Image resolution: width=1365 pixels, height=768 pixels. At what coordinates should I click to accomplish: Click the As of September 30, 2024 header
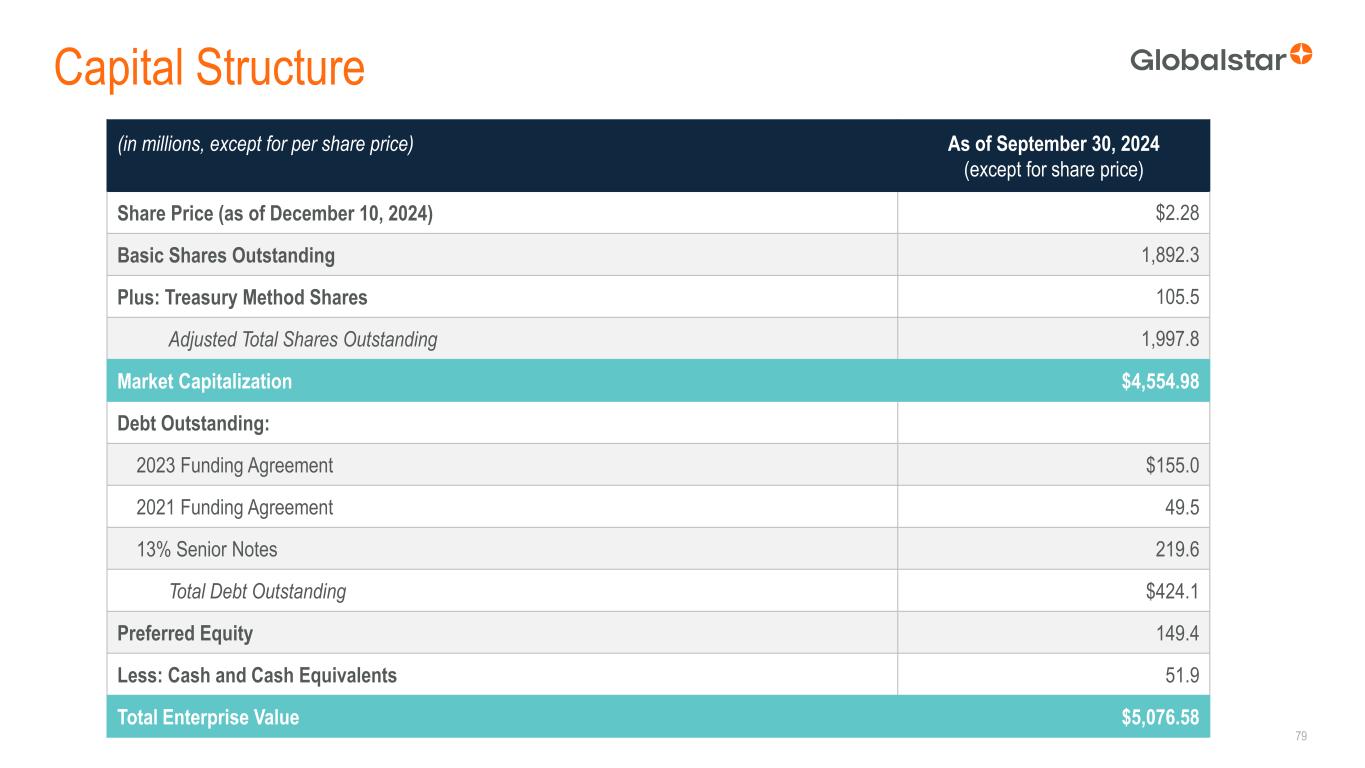click(x=1053, y=144)
